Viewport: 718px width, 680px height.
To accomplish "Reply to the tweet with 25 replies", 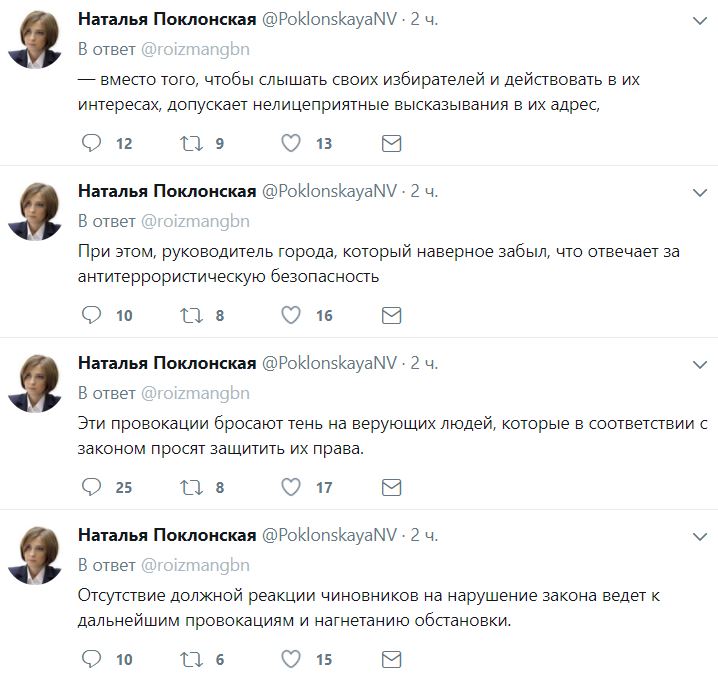I will tap(92, 488).
